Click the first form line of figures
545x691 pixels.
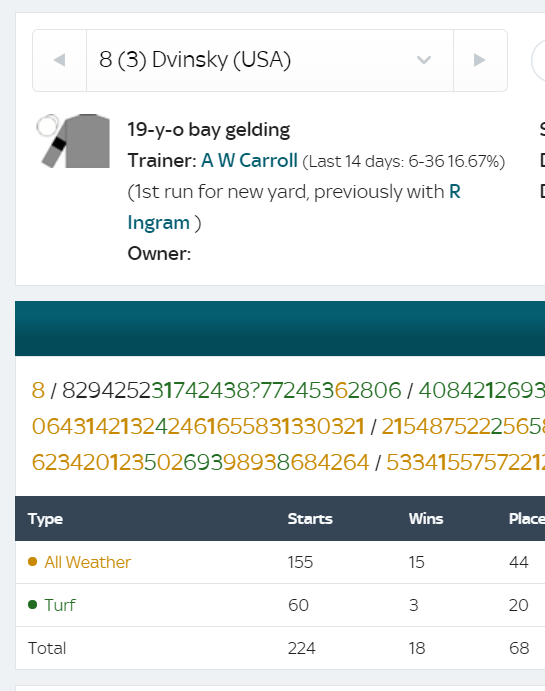click(288, 390)
